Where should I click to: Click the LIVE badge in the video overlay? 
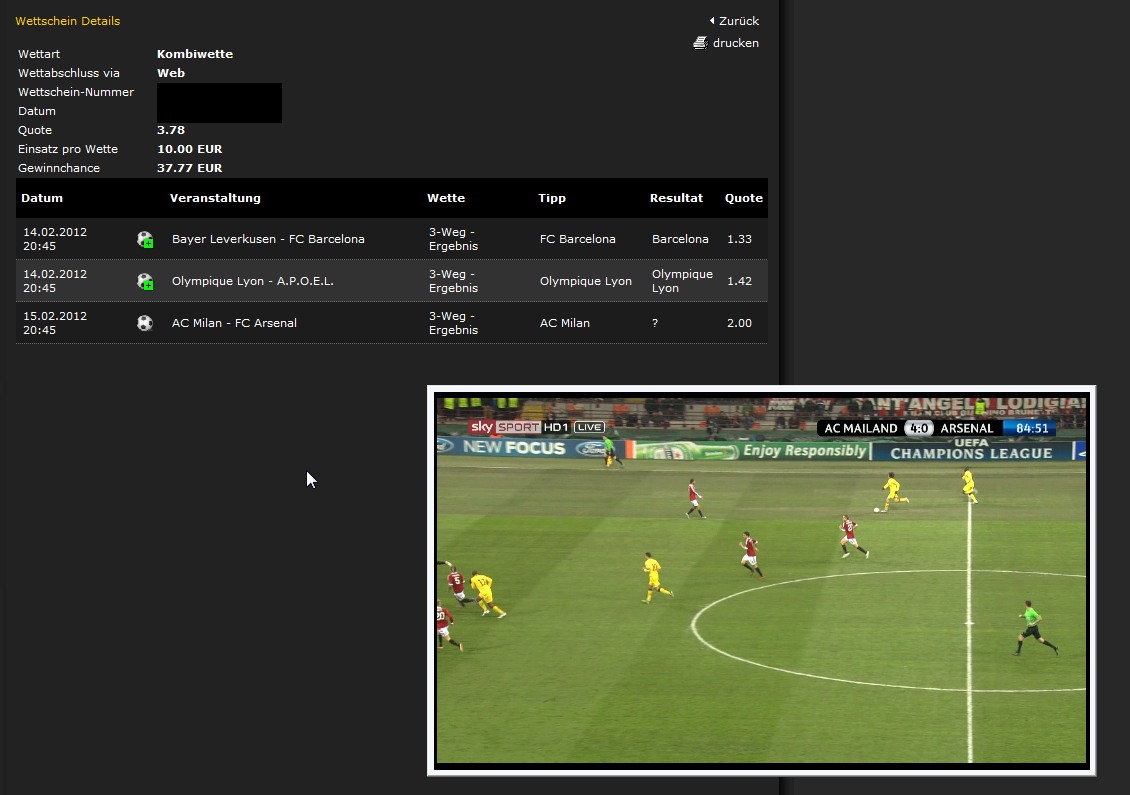(x=590, y=427)
